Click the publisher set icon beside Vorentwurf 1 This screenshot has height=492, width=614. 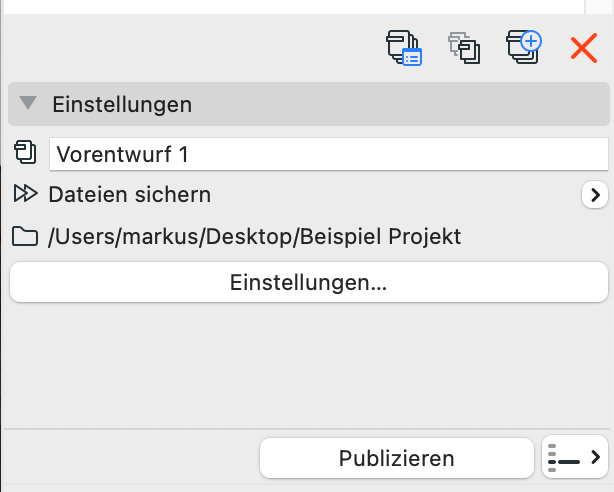pyautogui.click(x=25, y=152)
